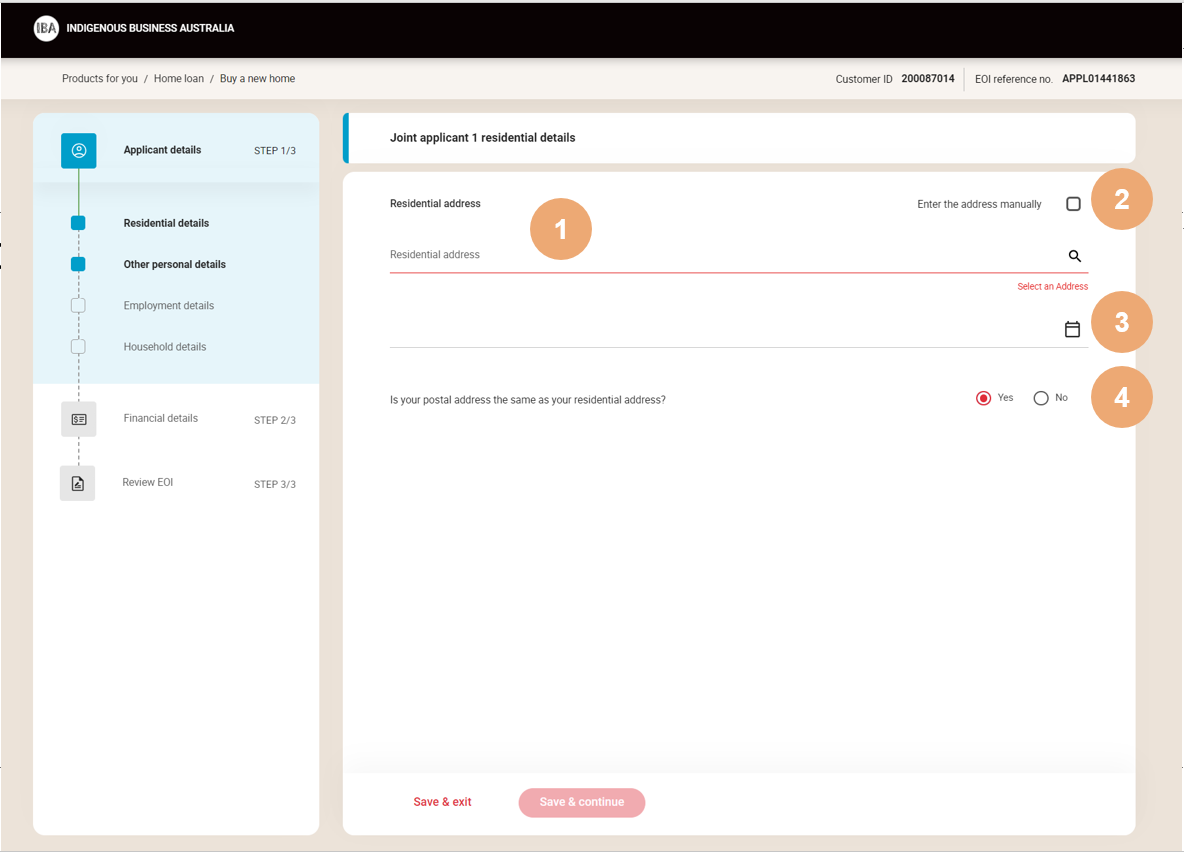The width and height of the screenshot is (1184, 852).
Task: Click the address search magnifier icon
Action: coord(1075,256)
